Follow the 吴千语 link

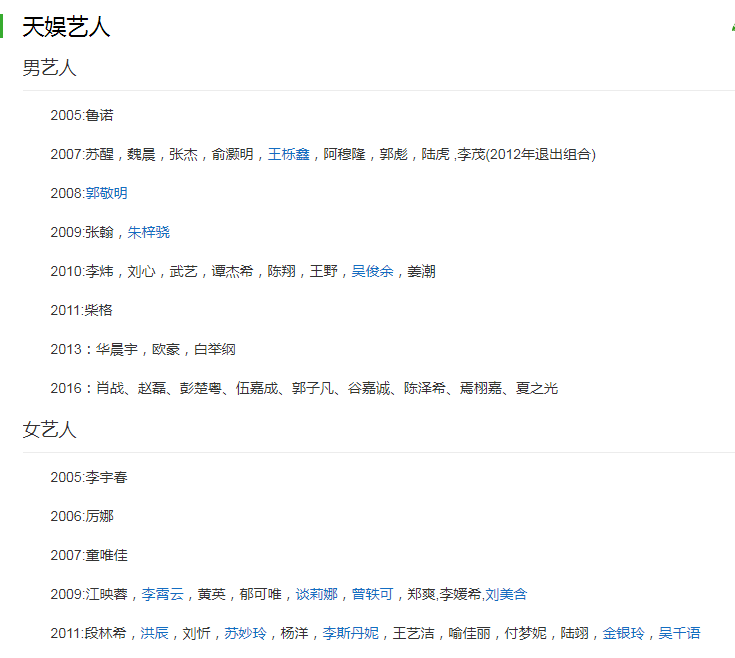[x=679, y=633]
